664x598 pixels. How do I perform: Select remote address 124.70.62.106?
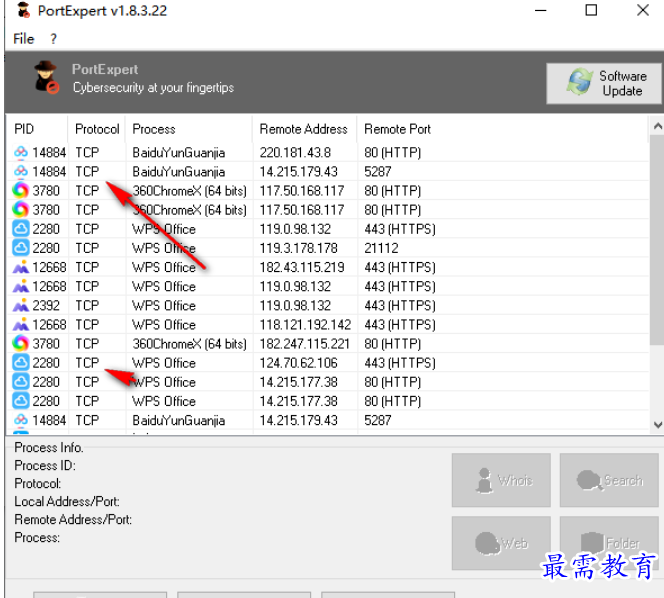299,363
